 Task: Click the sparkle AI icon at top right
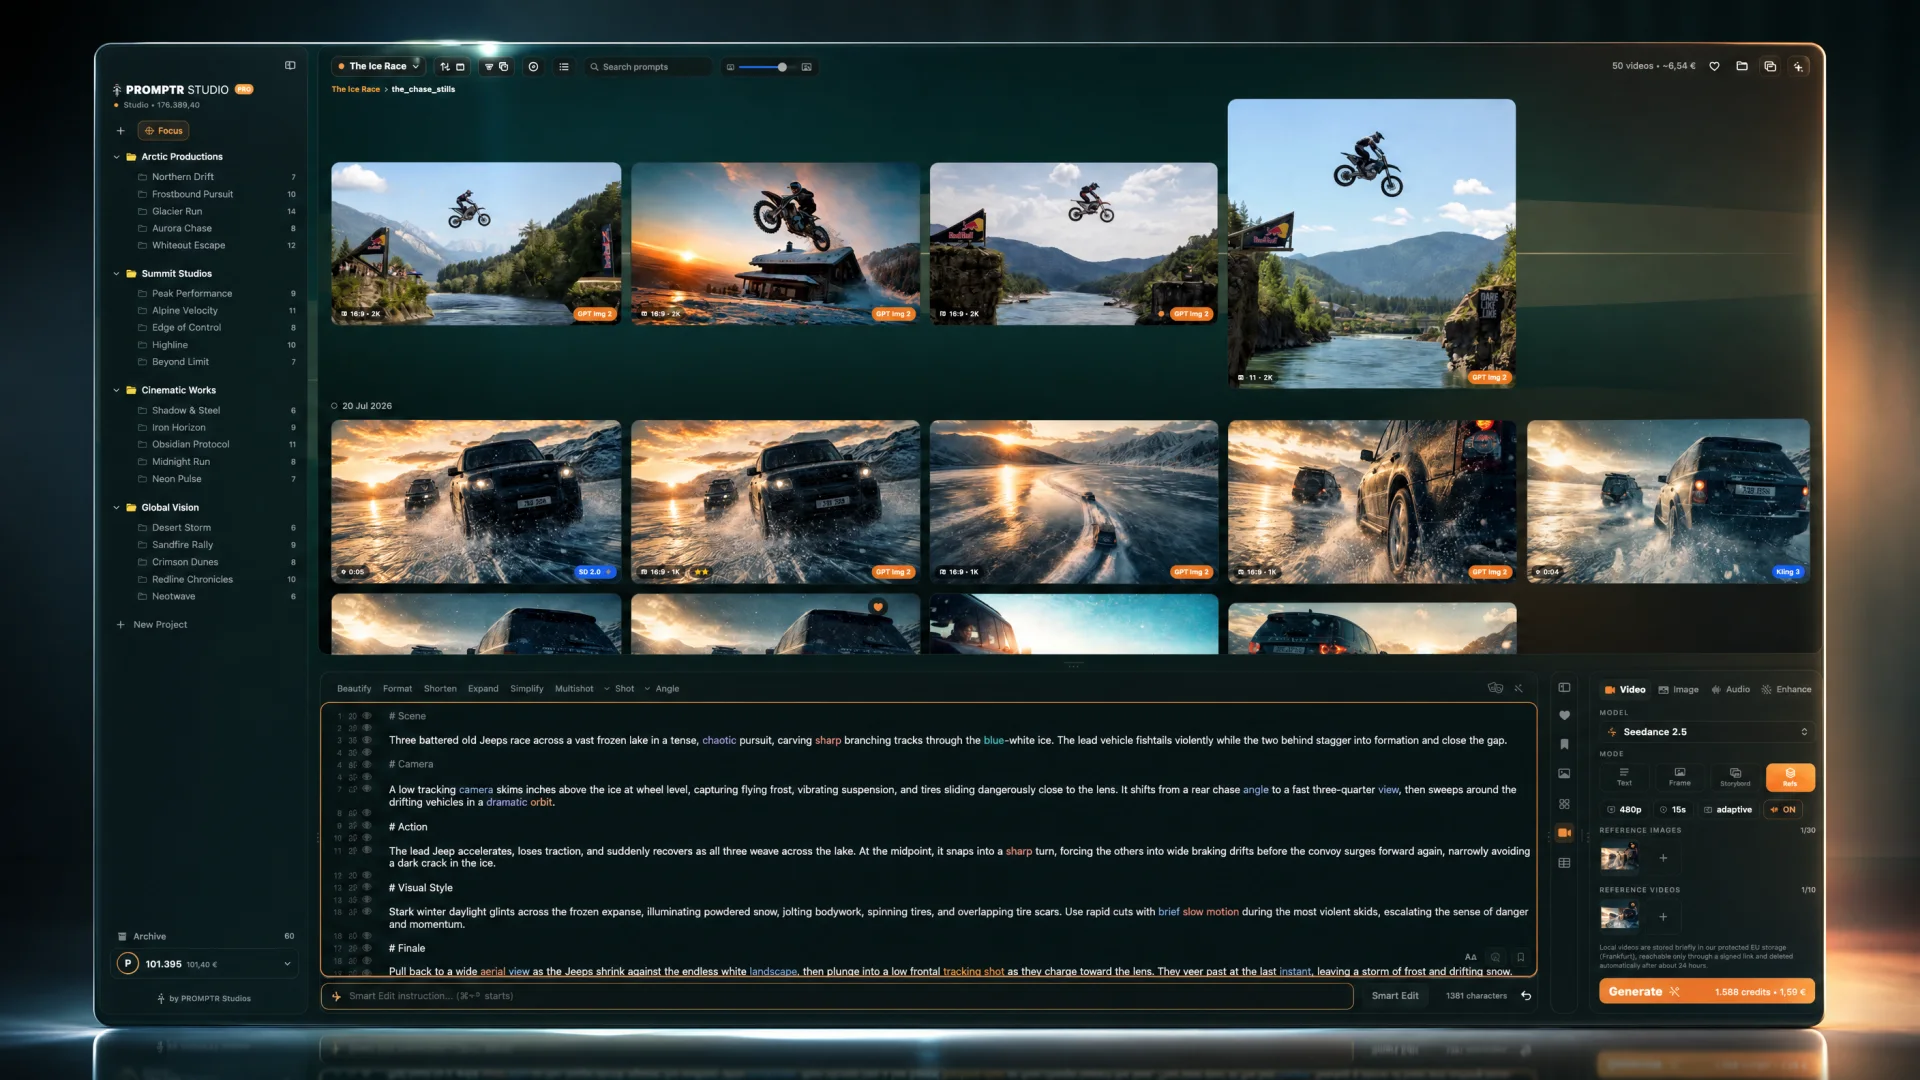pyautogui.click(x=1798, y=66)
